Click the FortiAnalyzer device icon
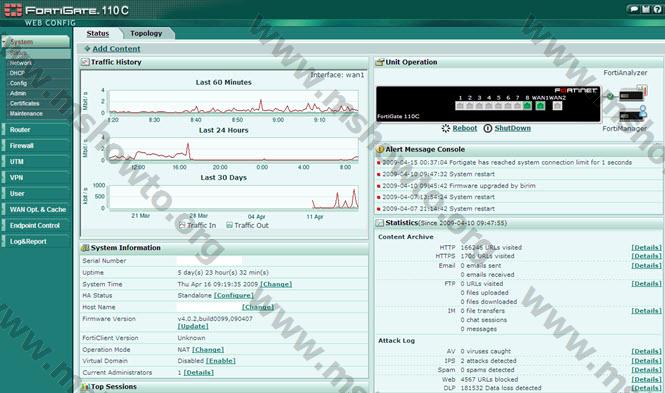 632,94
